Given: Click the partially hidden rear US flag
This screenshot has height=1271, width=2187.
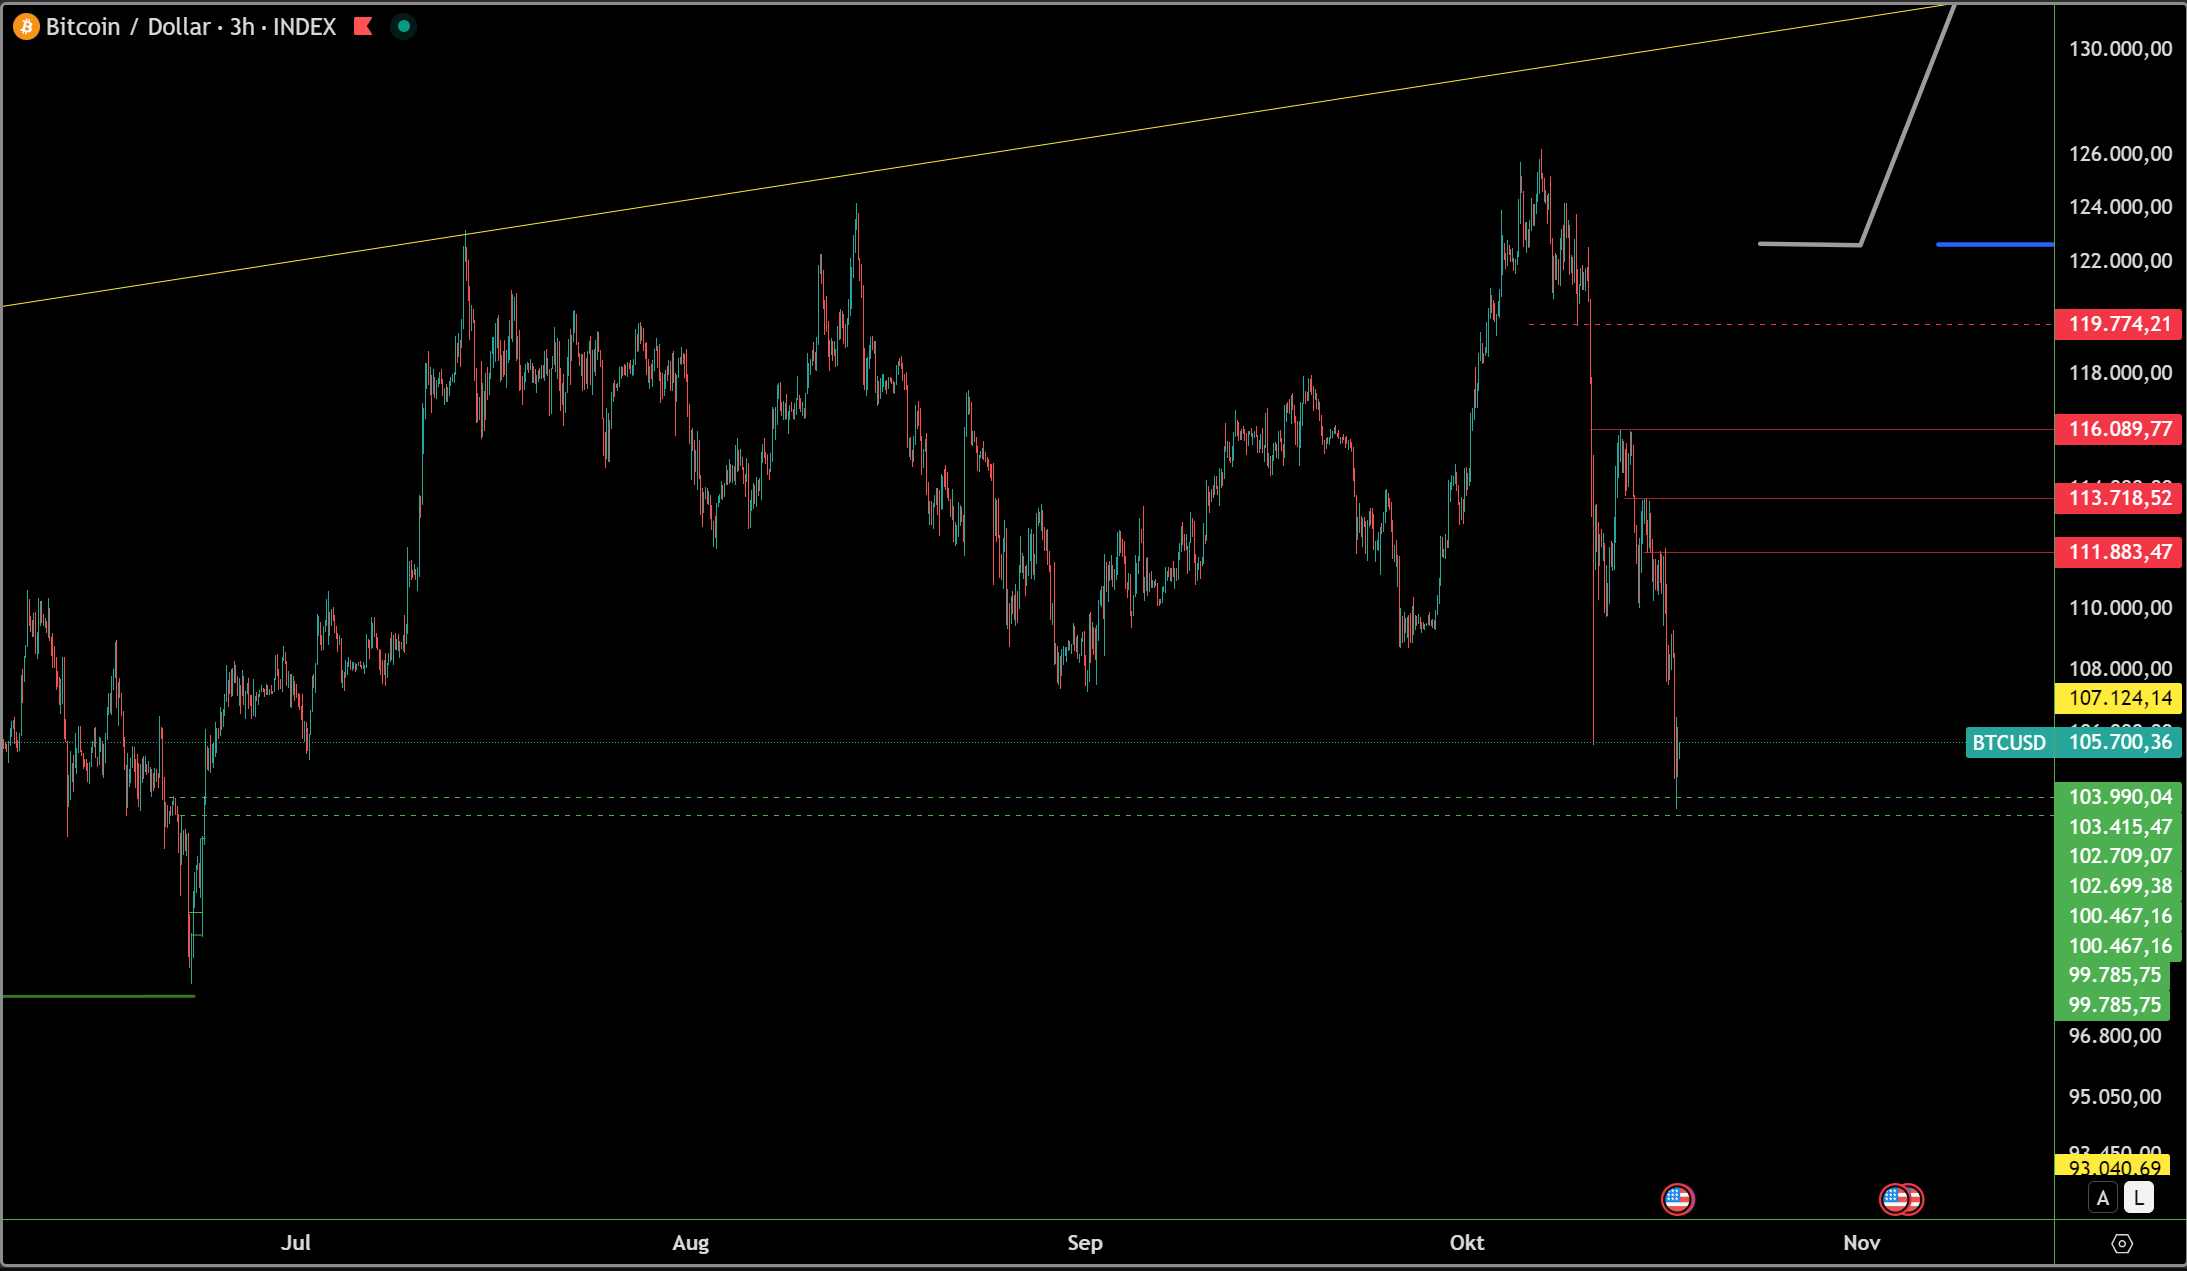Looking at the screenshot, I should click(x=1915, y=1198).
